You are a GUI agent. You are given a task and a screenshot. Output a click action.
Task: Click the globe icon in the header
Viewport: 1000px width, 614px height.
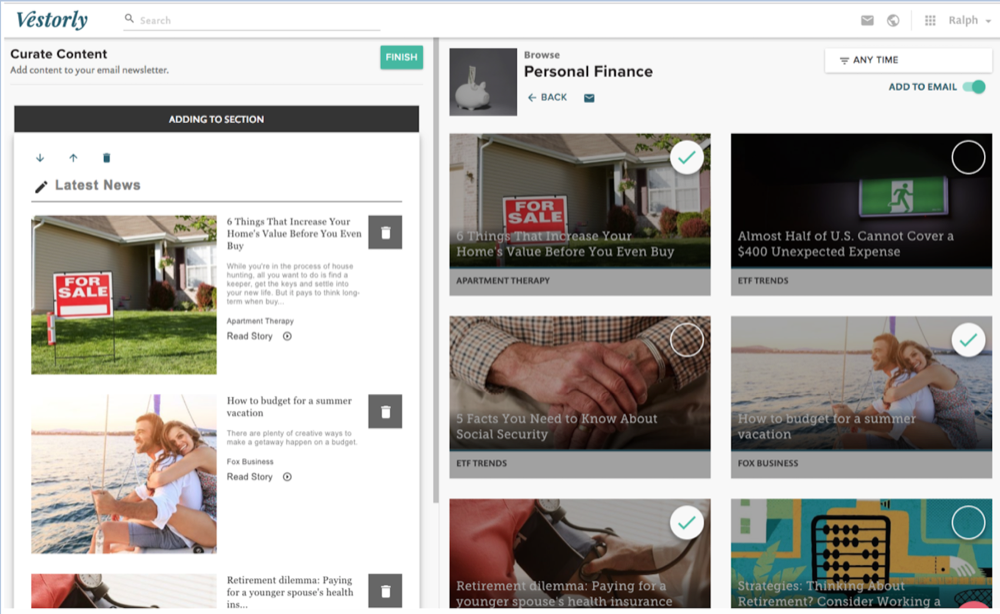[893, 21]
